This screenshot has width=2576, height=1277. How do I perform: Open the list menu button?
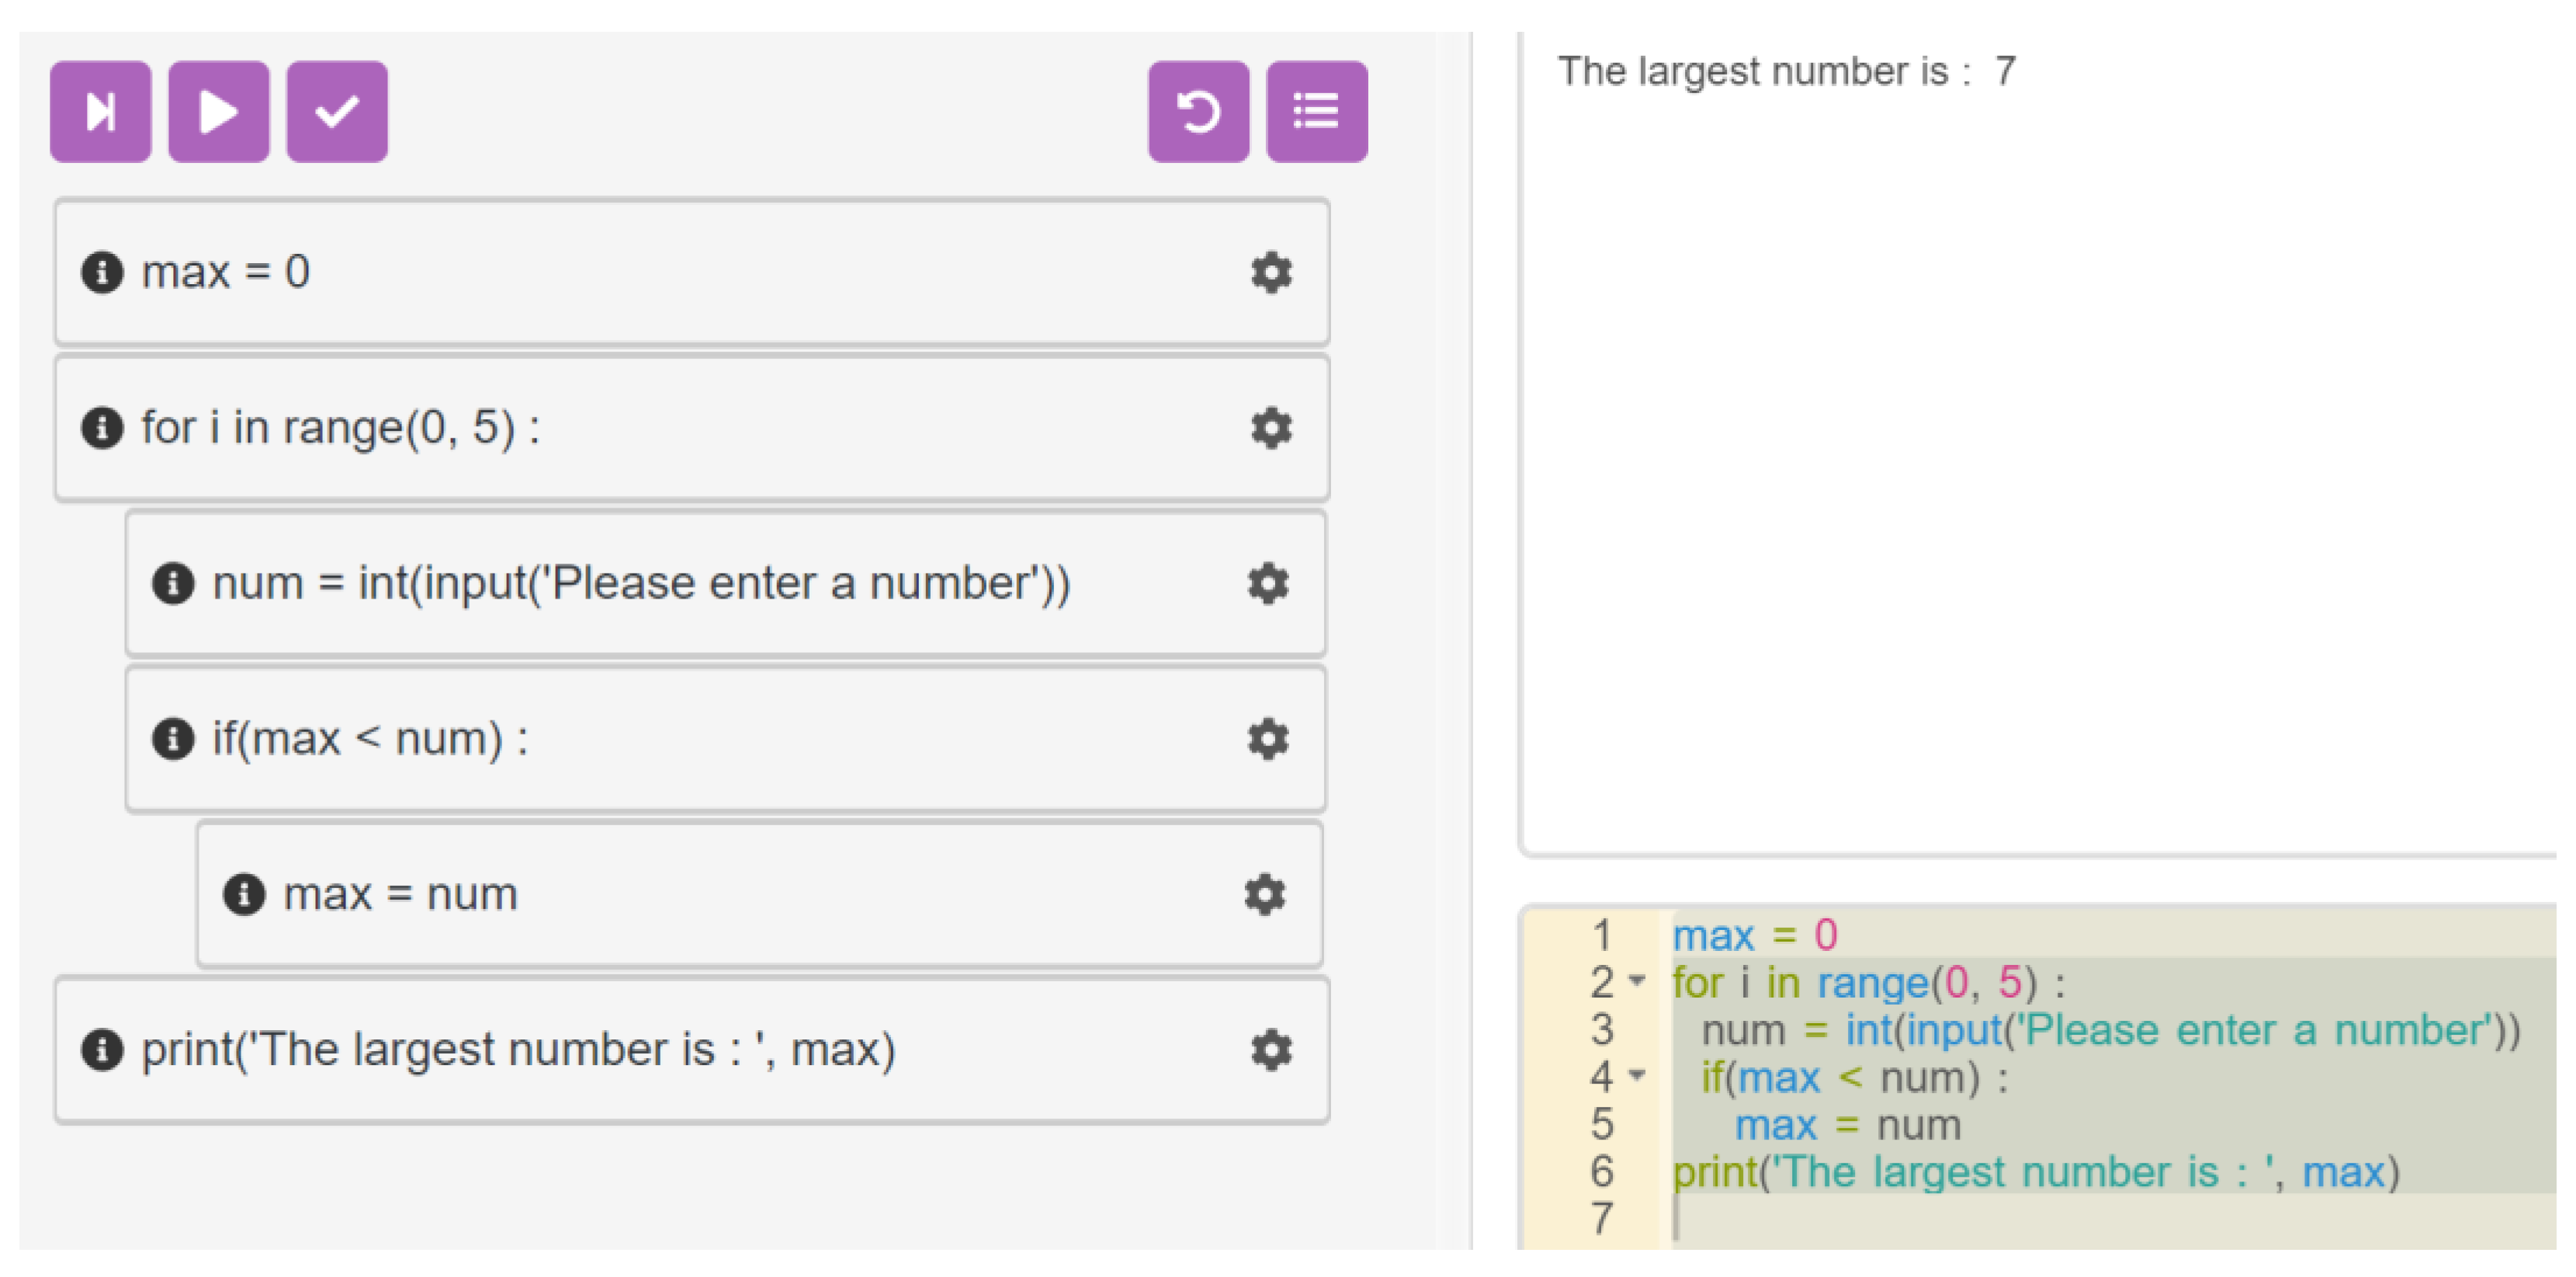(x=1315, y=111)
